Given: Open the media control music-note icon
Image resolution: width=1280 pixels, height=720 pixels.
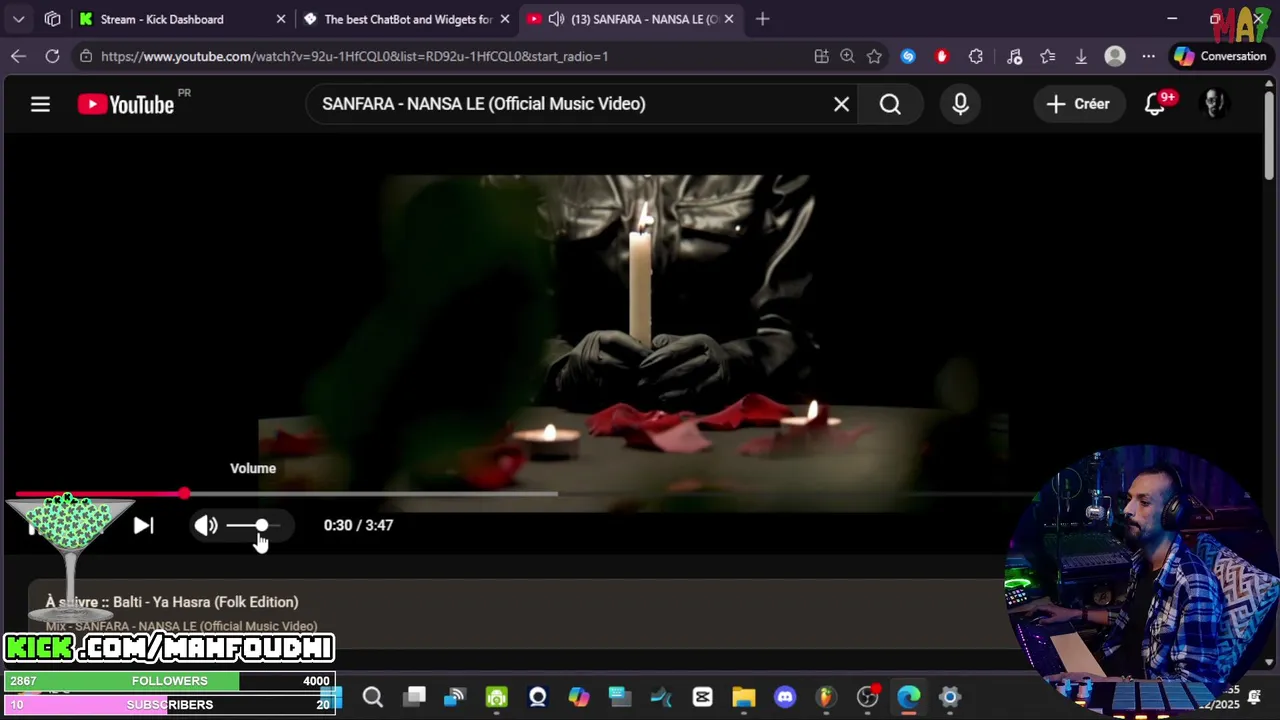Looking at the screenshot, I should pos(1014,57).
